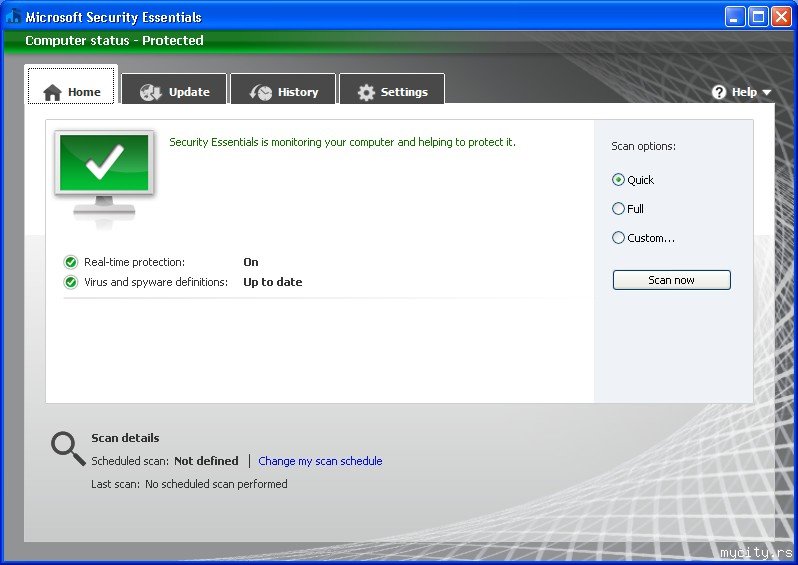Start scan with Scan now button
Screen dimensions: 798x565
671,280
